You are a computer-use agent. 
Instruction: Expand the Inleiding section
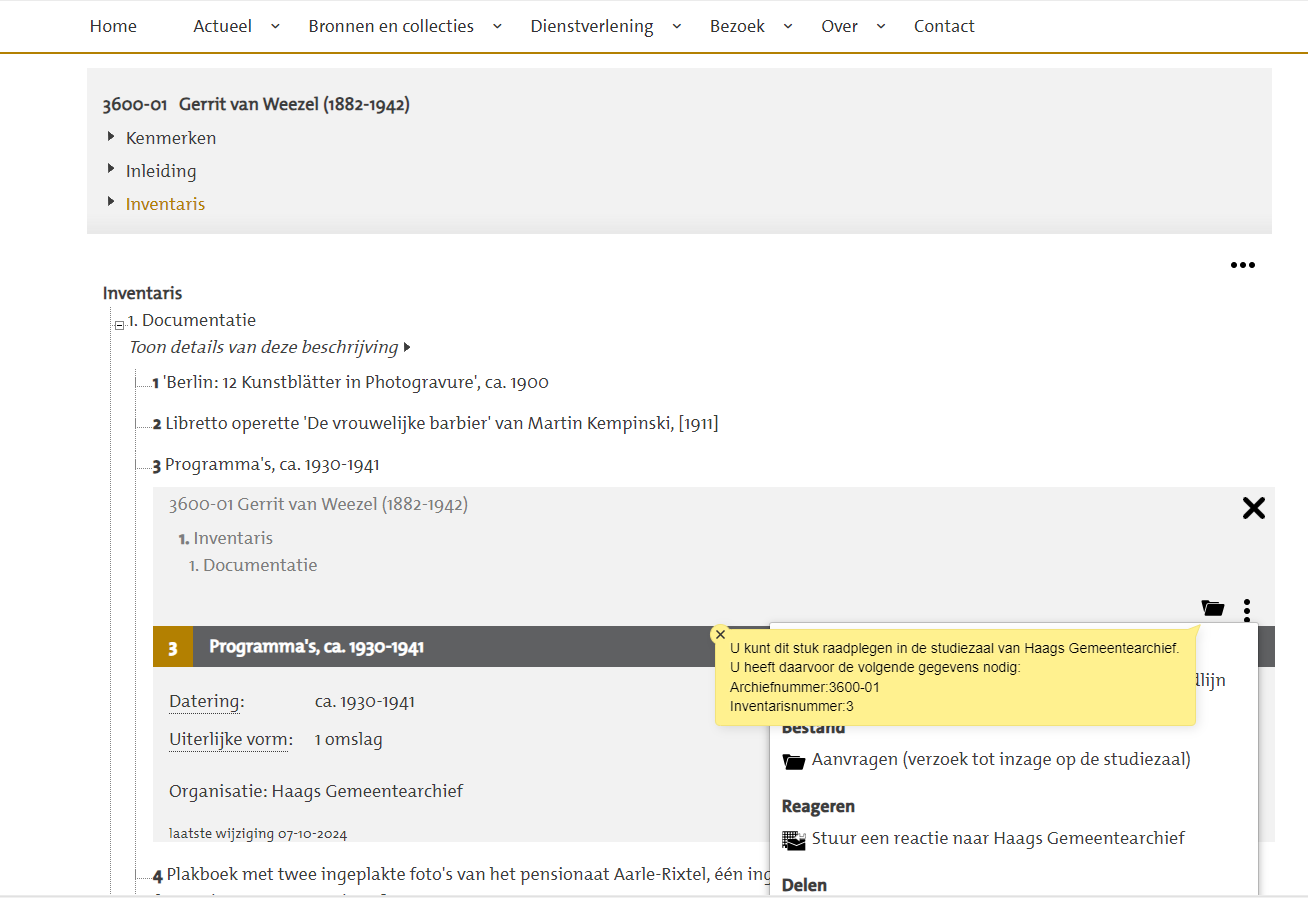161,171
